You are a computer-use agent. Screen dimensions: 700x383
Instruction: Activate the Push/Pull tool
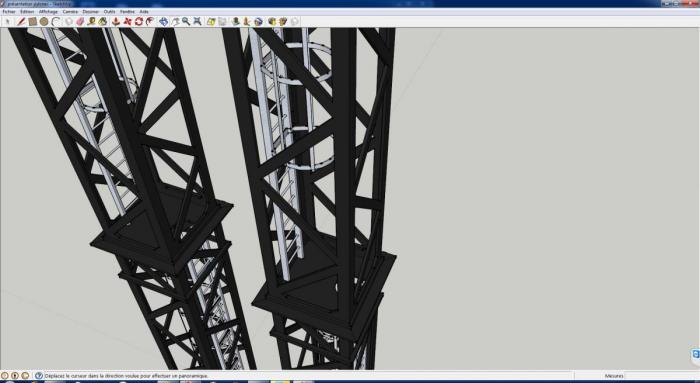click(x=116, y=21)
